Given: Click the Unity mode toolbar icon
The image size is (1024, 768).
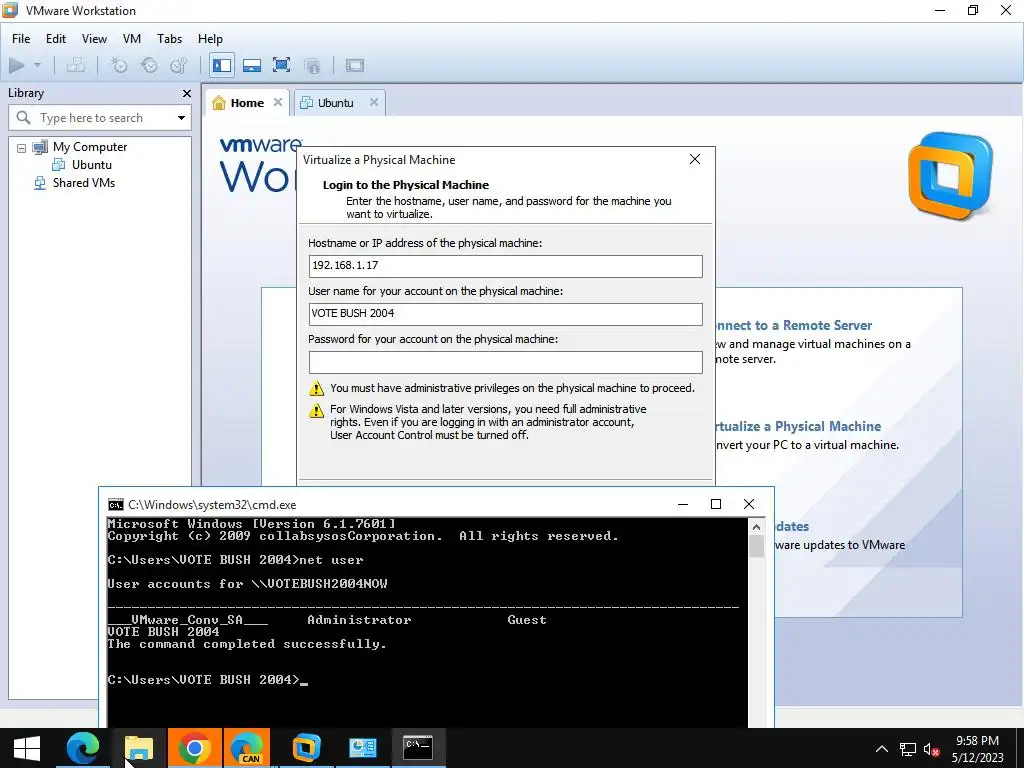Looking at the screenshot, I should pyautogui.click(x=312, y=65).
